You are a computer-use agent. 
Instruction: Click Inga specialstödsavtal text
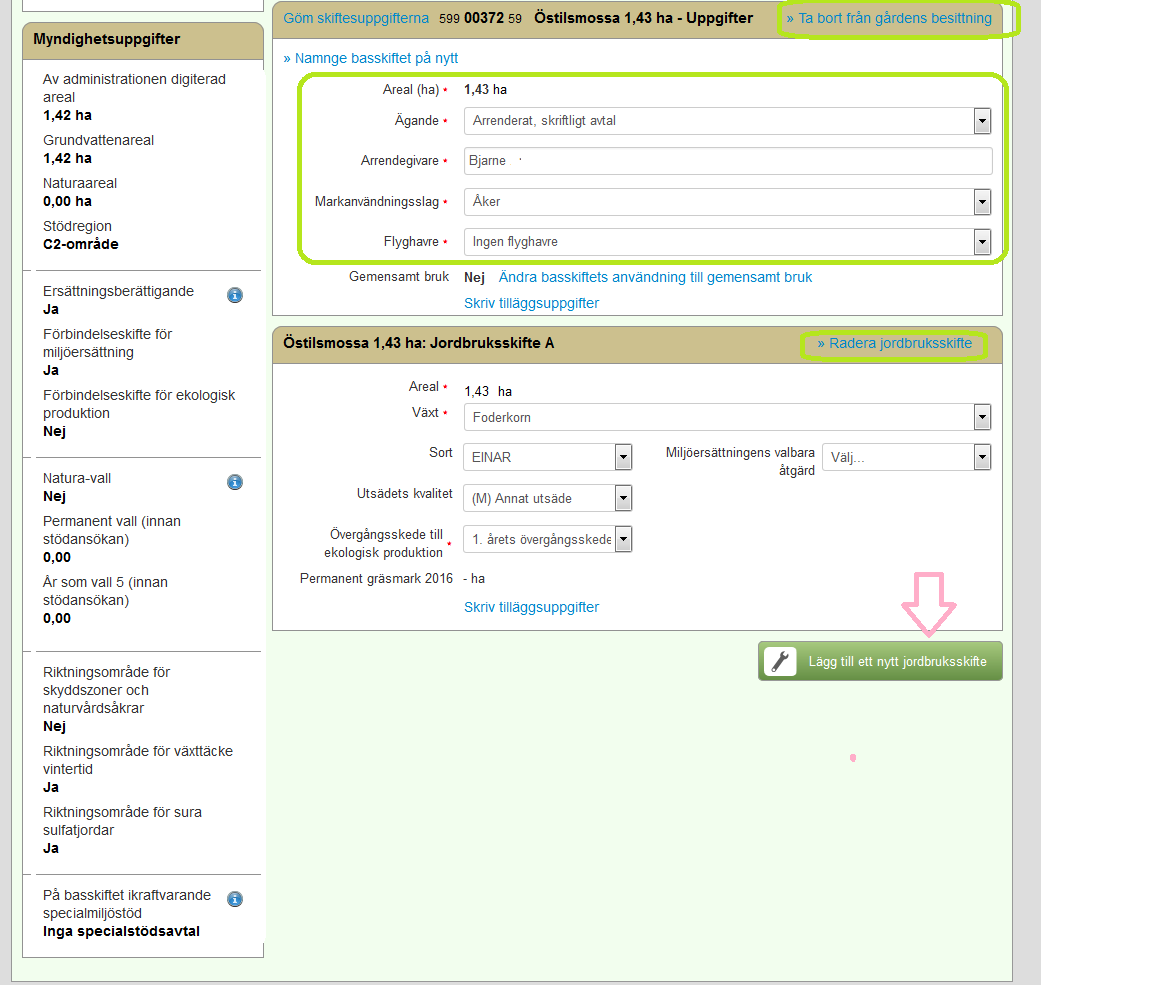point(121,931)
